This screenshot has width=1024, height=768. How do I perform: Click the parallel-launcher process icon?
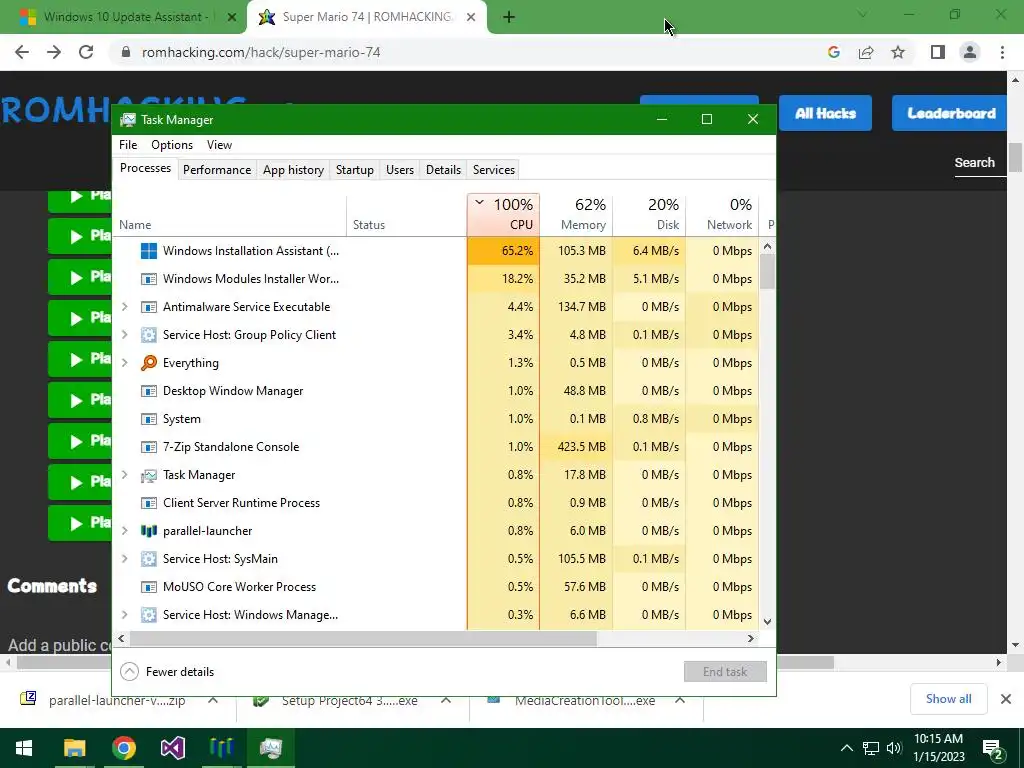pyautogui.click(x=149, y=531)
